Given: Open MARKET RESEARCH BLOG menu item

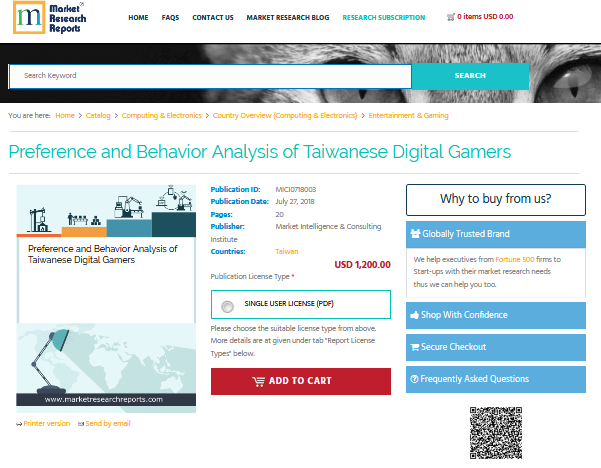Looking at the screenshot, I should point(287,18).
